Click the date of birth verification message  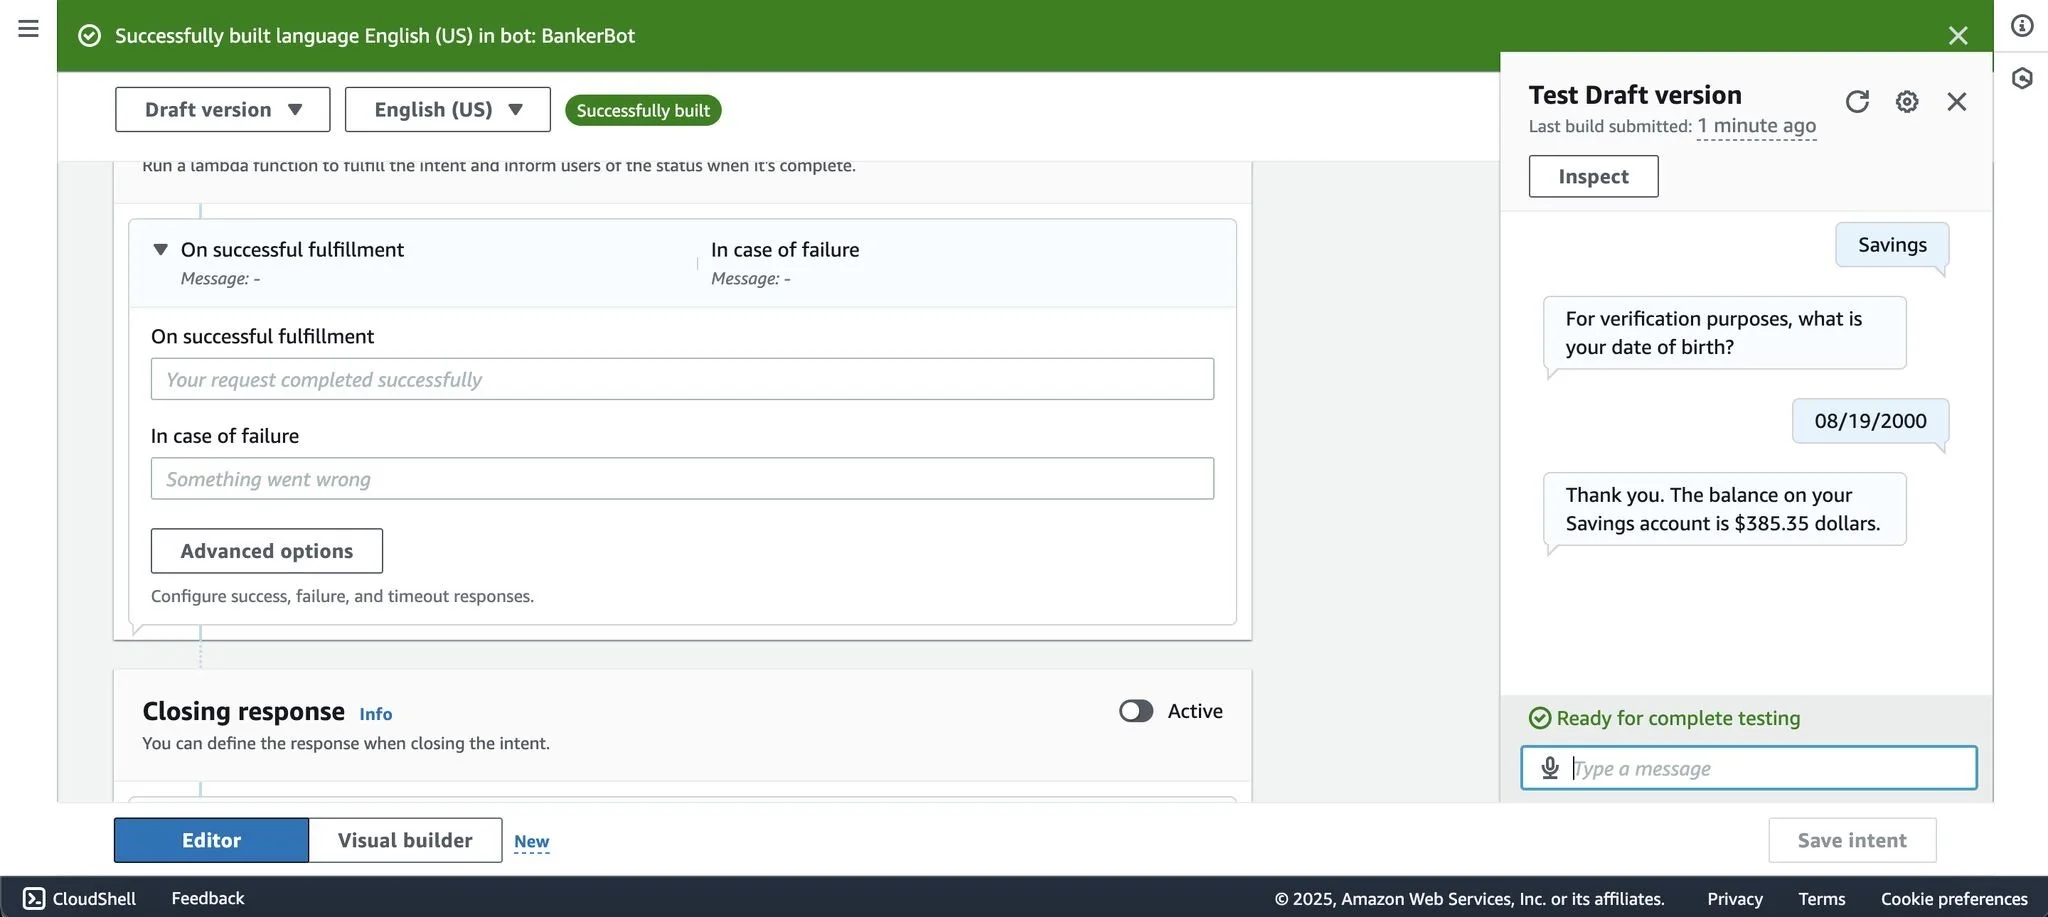click(1724, 333)
